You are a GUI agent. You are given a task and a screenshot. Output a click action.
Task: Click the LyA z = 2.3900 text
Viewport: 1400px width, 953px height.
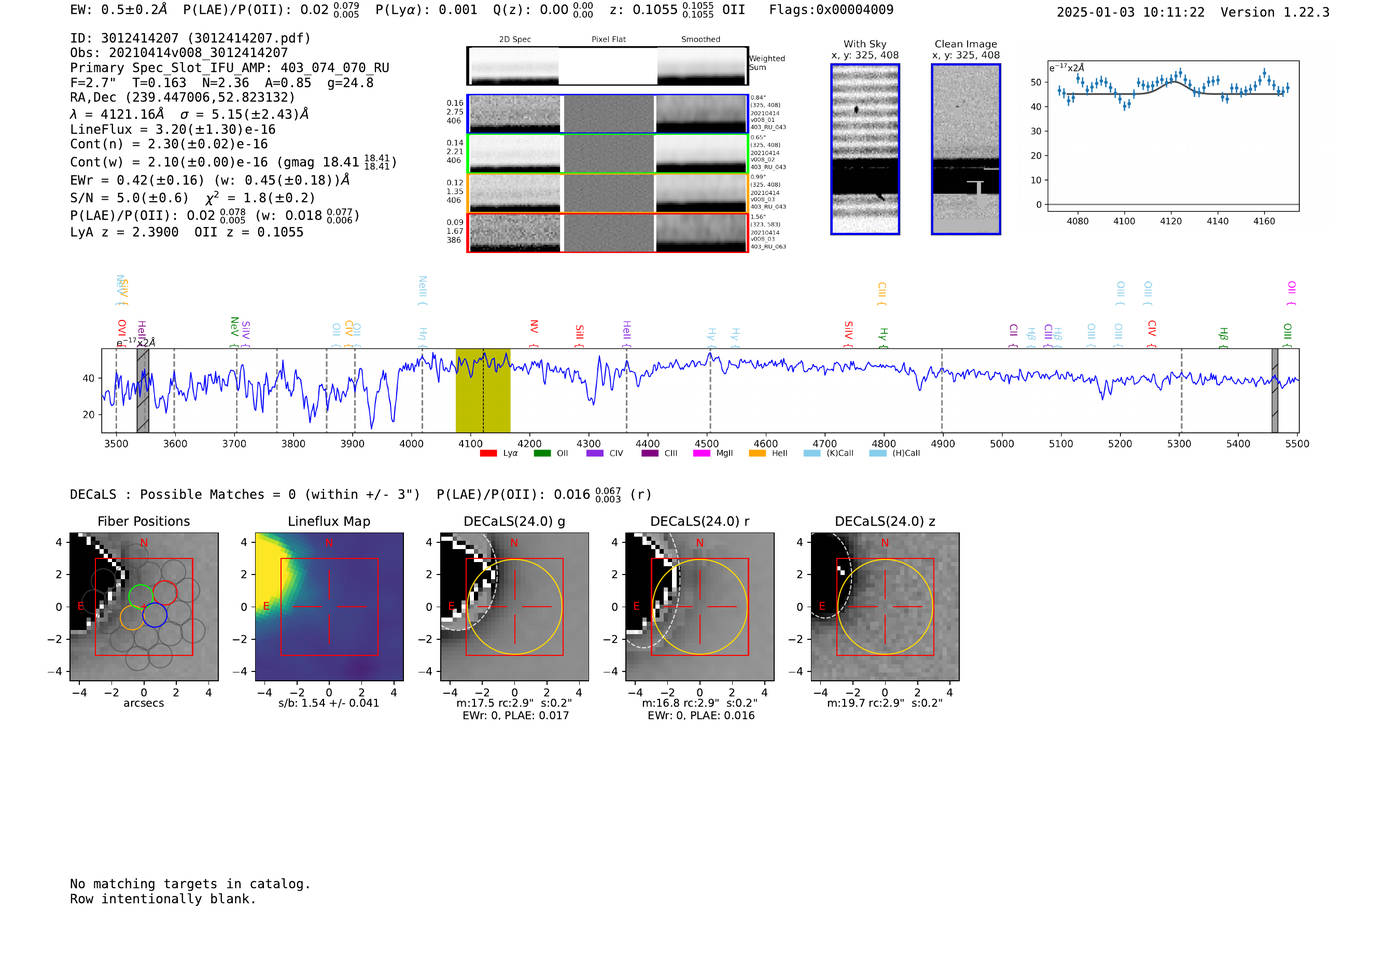125,232
